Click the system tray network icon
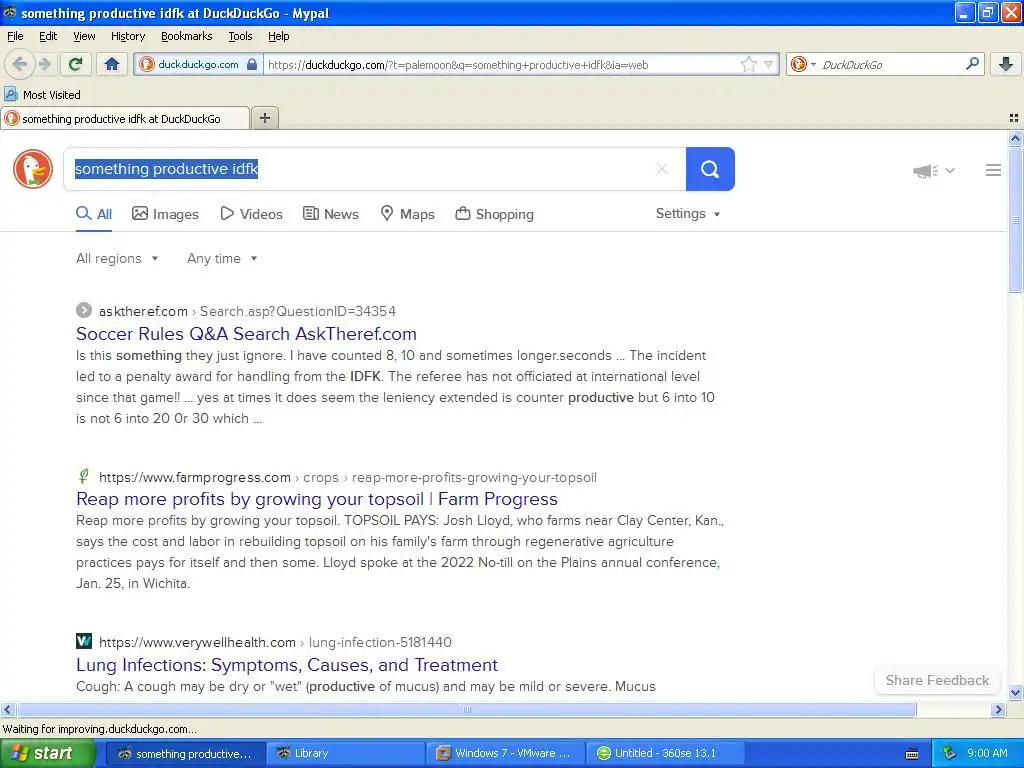This screenshot has height=768, width=1024. pos(949,753)
